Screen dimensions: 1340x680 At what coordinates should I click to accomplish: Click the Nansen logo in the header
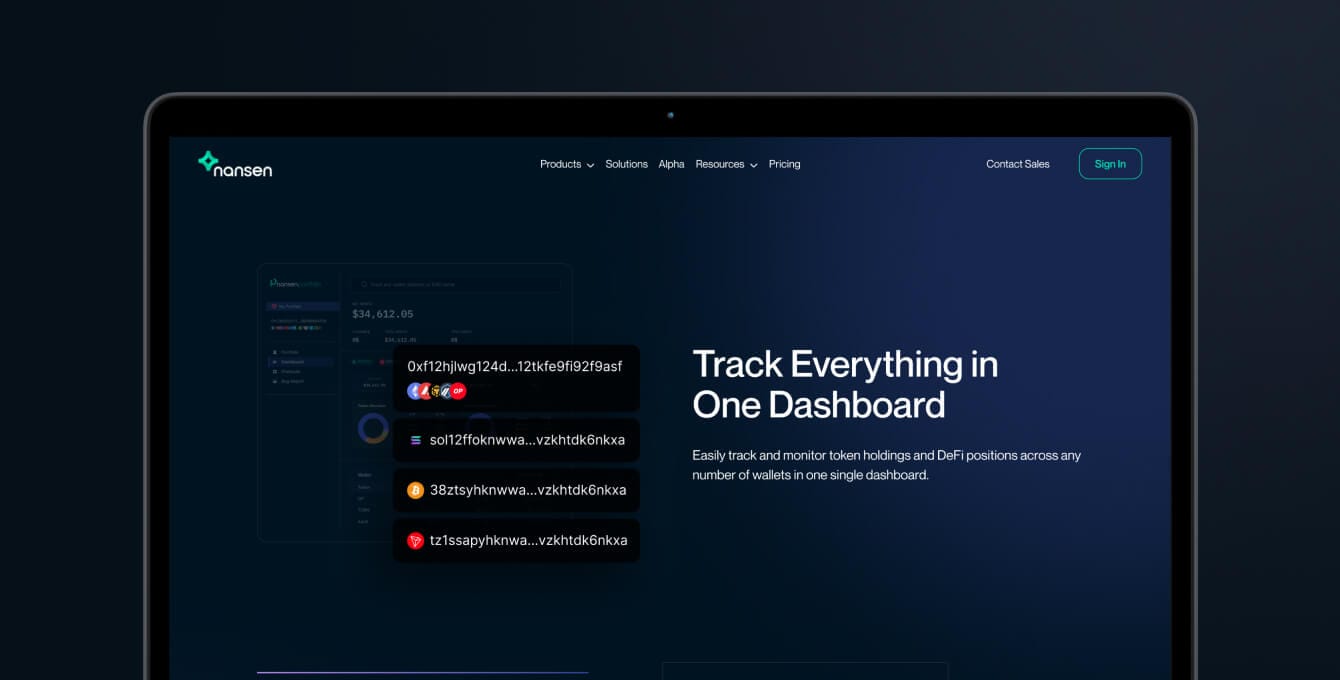[235, 164]
